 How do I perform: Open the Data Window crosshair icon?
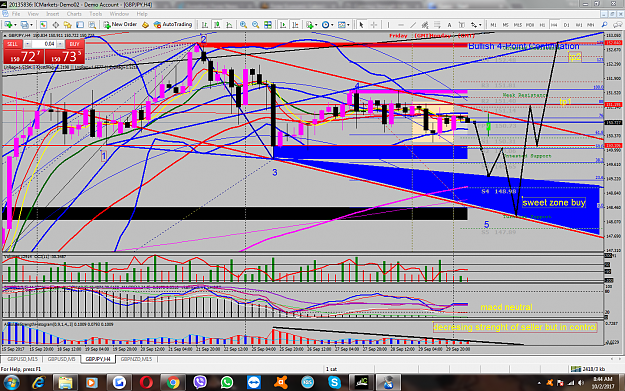[x=55, y=25]
